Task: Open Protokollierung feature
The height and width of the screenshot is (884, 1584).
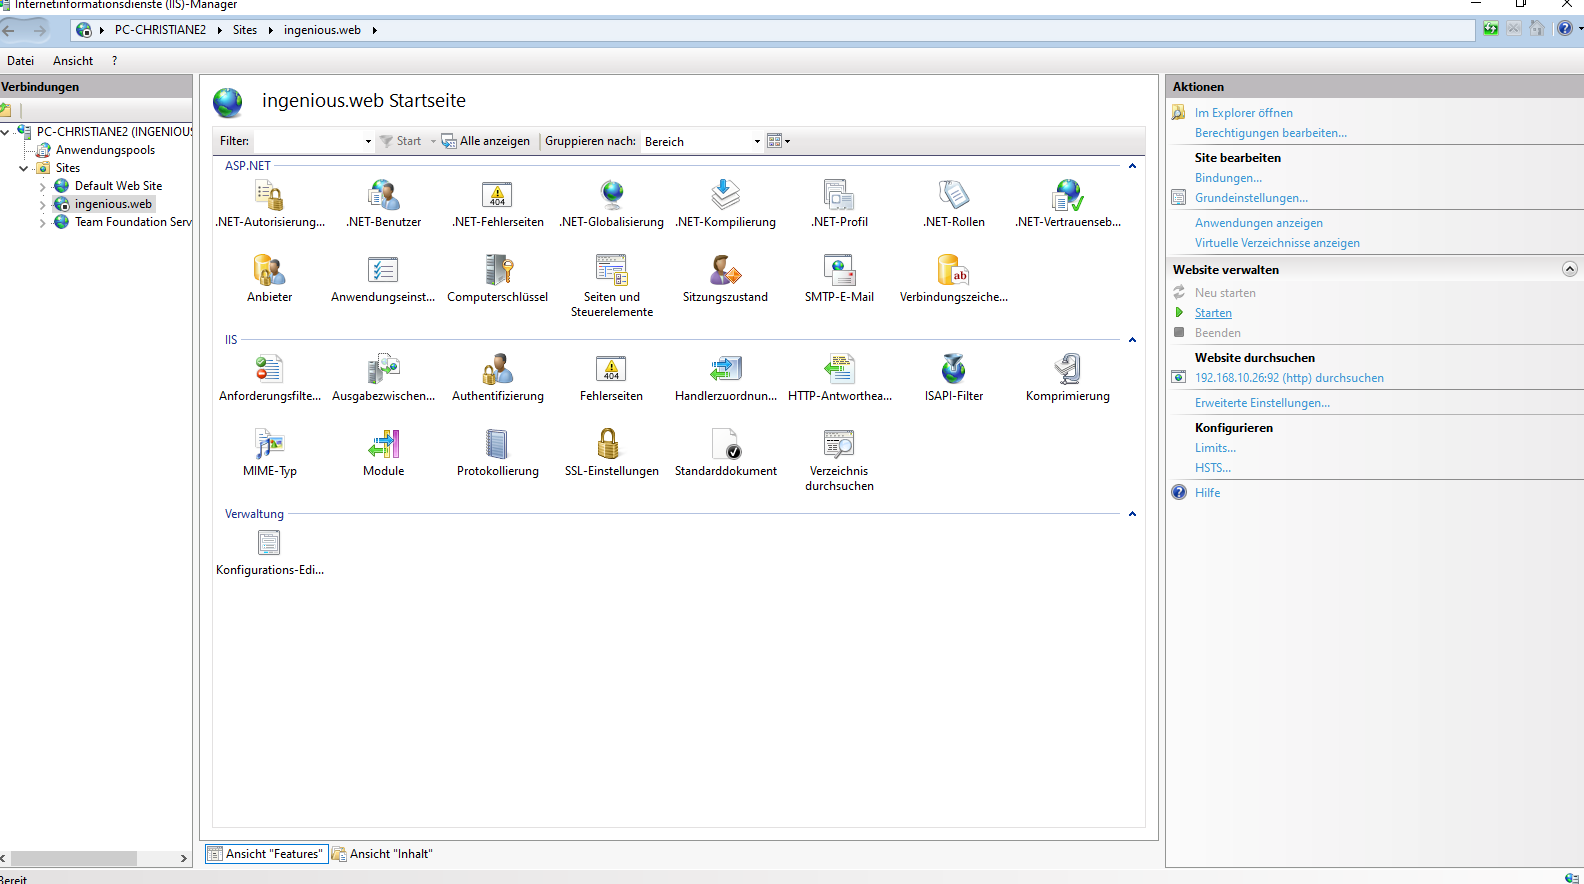Action: pos(497,453)
